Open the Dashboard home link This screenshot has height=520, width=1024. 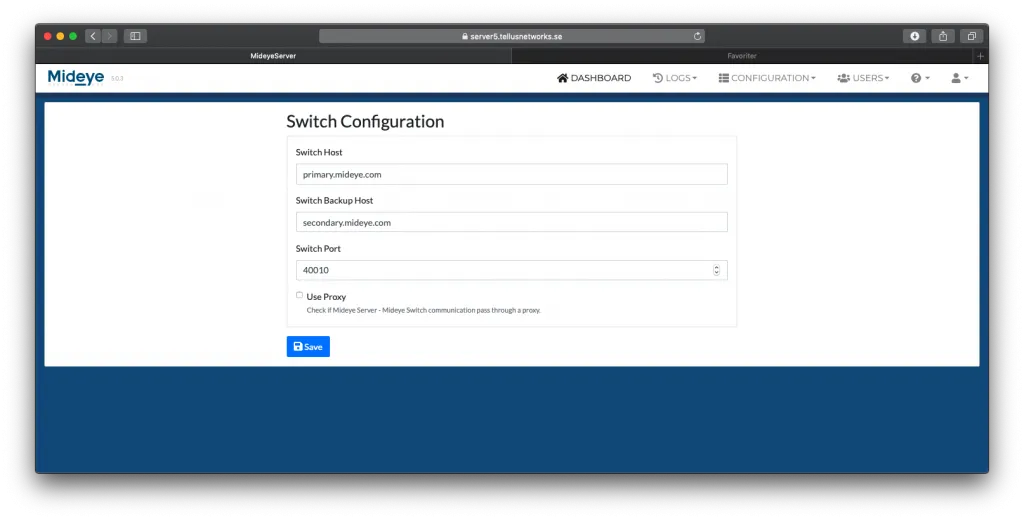pos(594,78)
